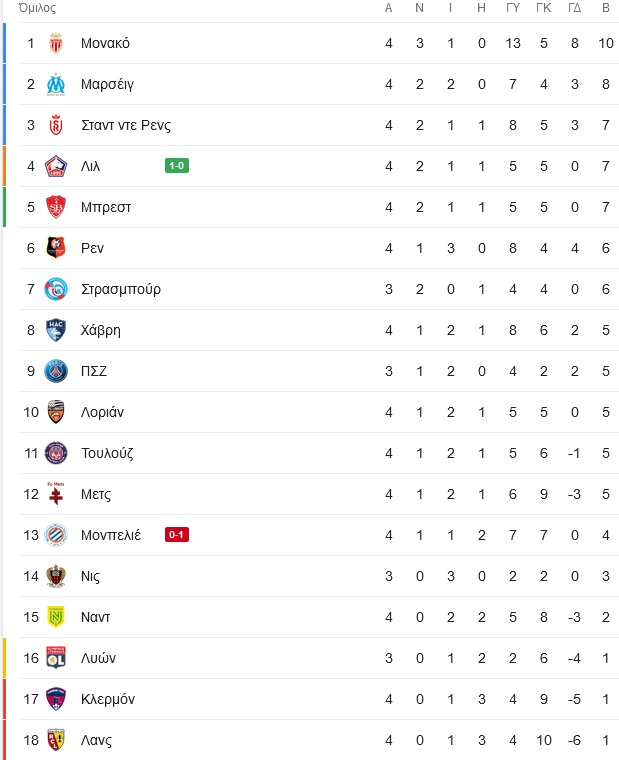Select the ΠΣΖ team name

pyautogui.click(x=94, y=371)
